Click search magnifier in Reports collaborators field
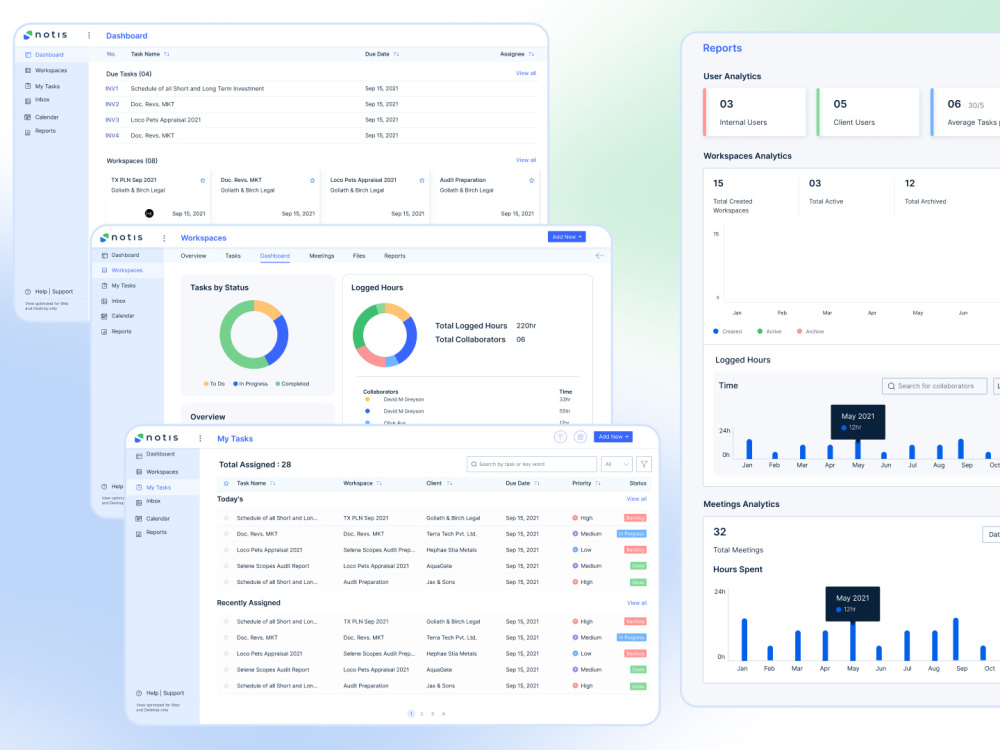1000x750 pixels. point(892,386)
